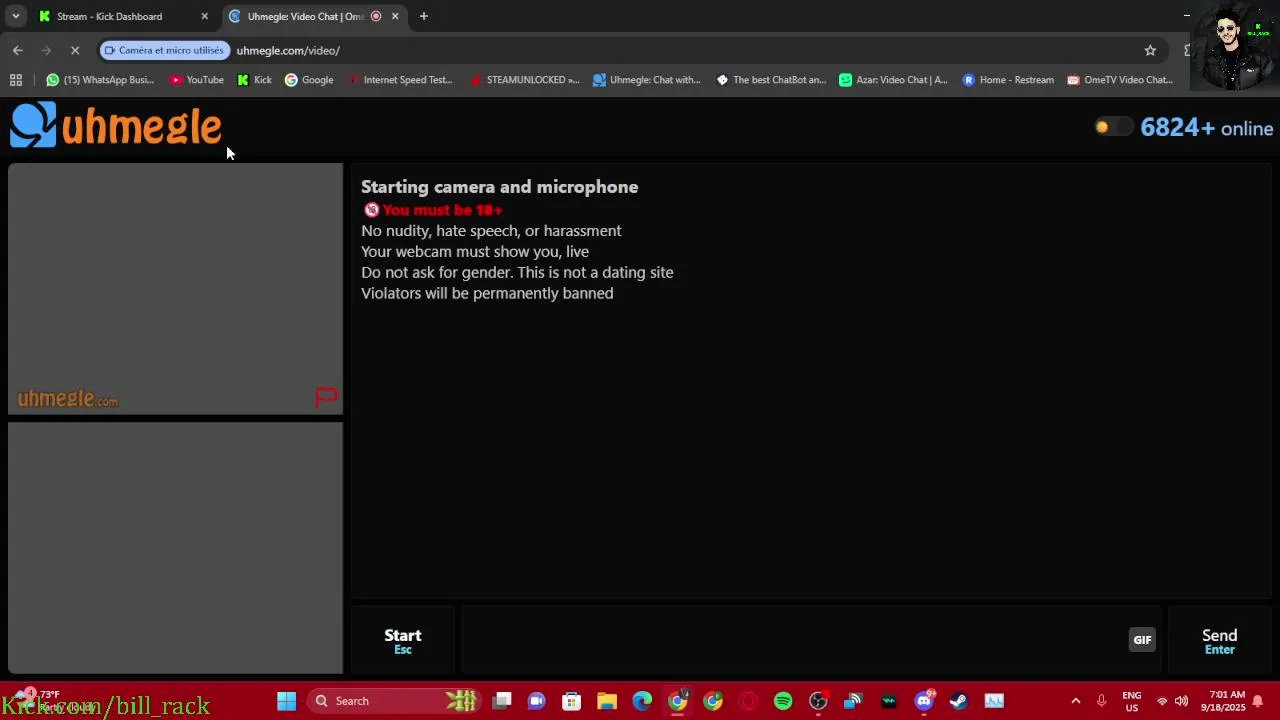Open Microsoft Store from taskbar
This screenshot has height=720, width=1280.
pyautogui.click(x=572, y=701)
